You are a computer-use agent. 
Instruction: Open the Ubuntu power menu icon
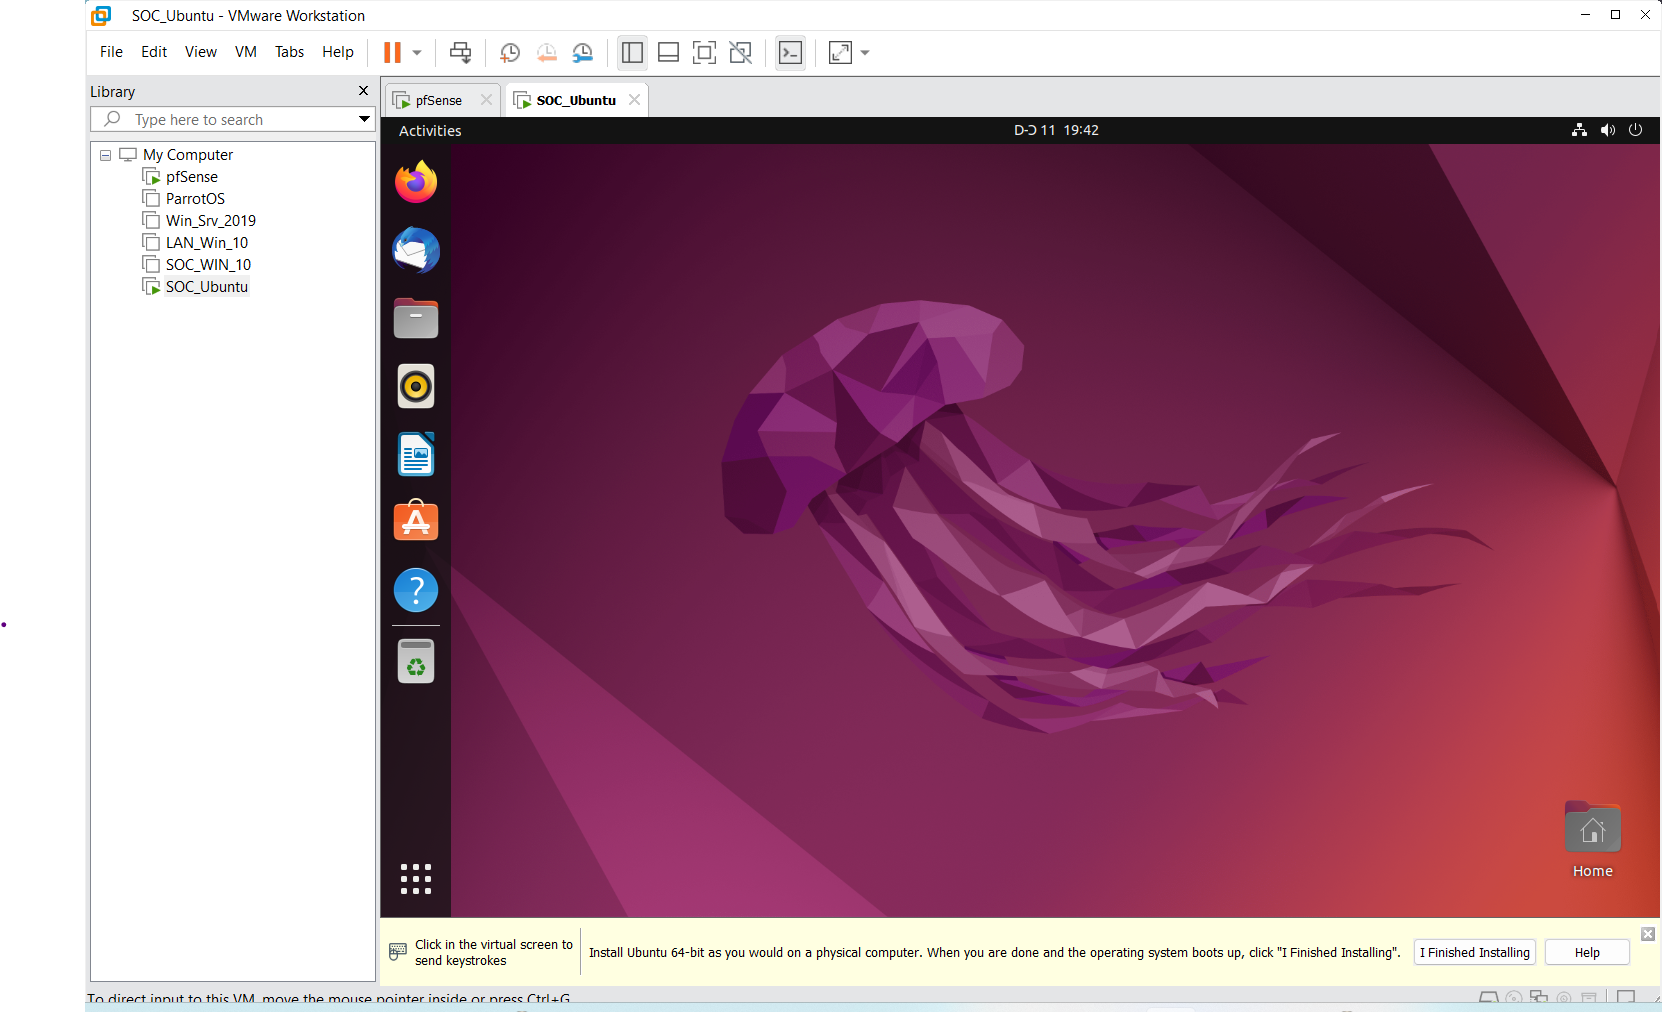coord(1635,130)
